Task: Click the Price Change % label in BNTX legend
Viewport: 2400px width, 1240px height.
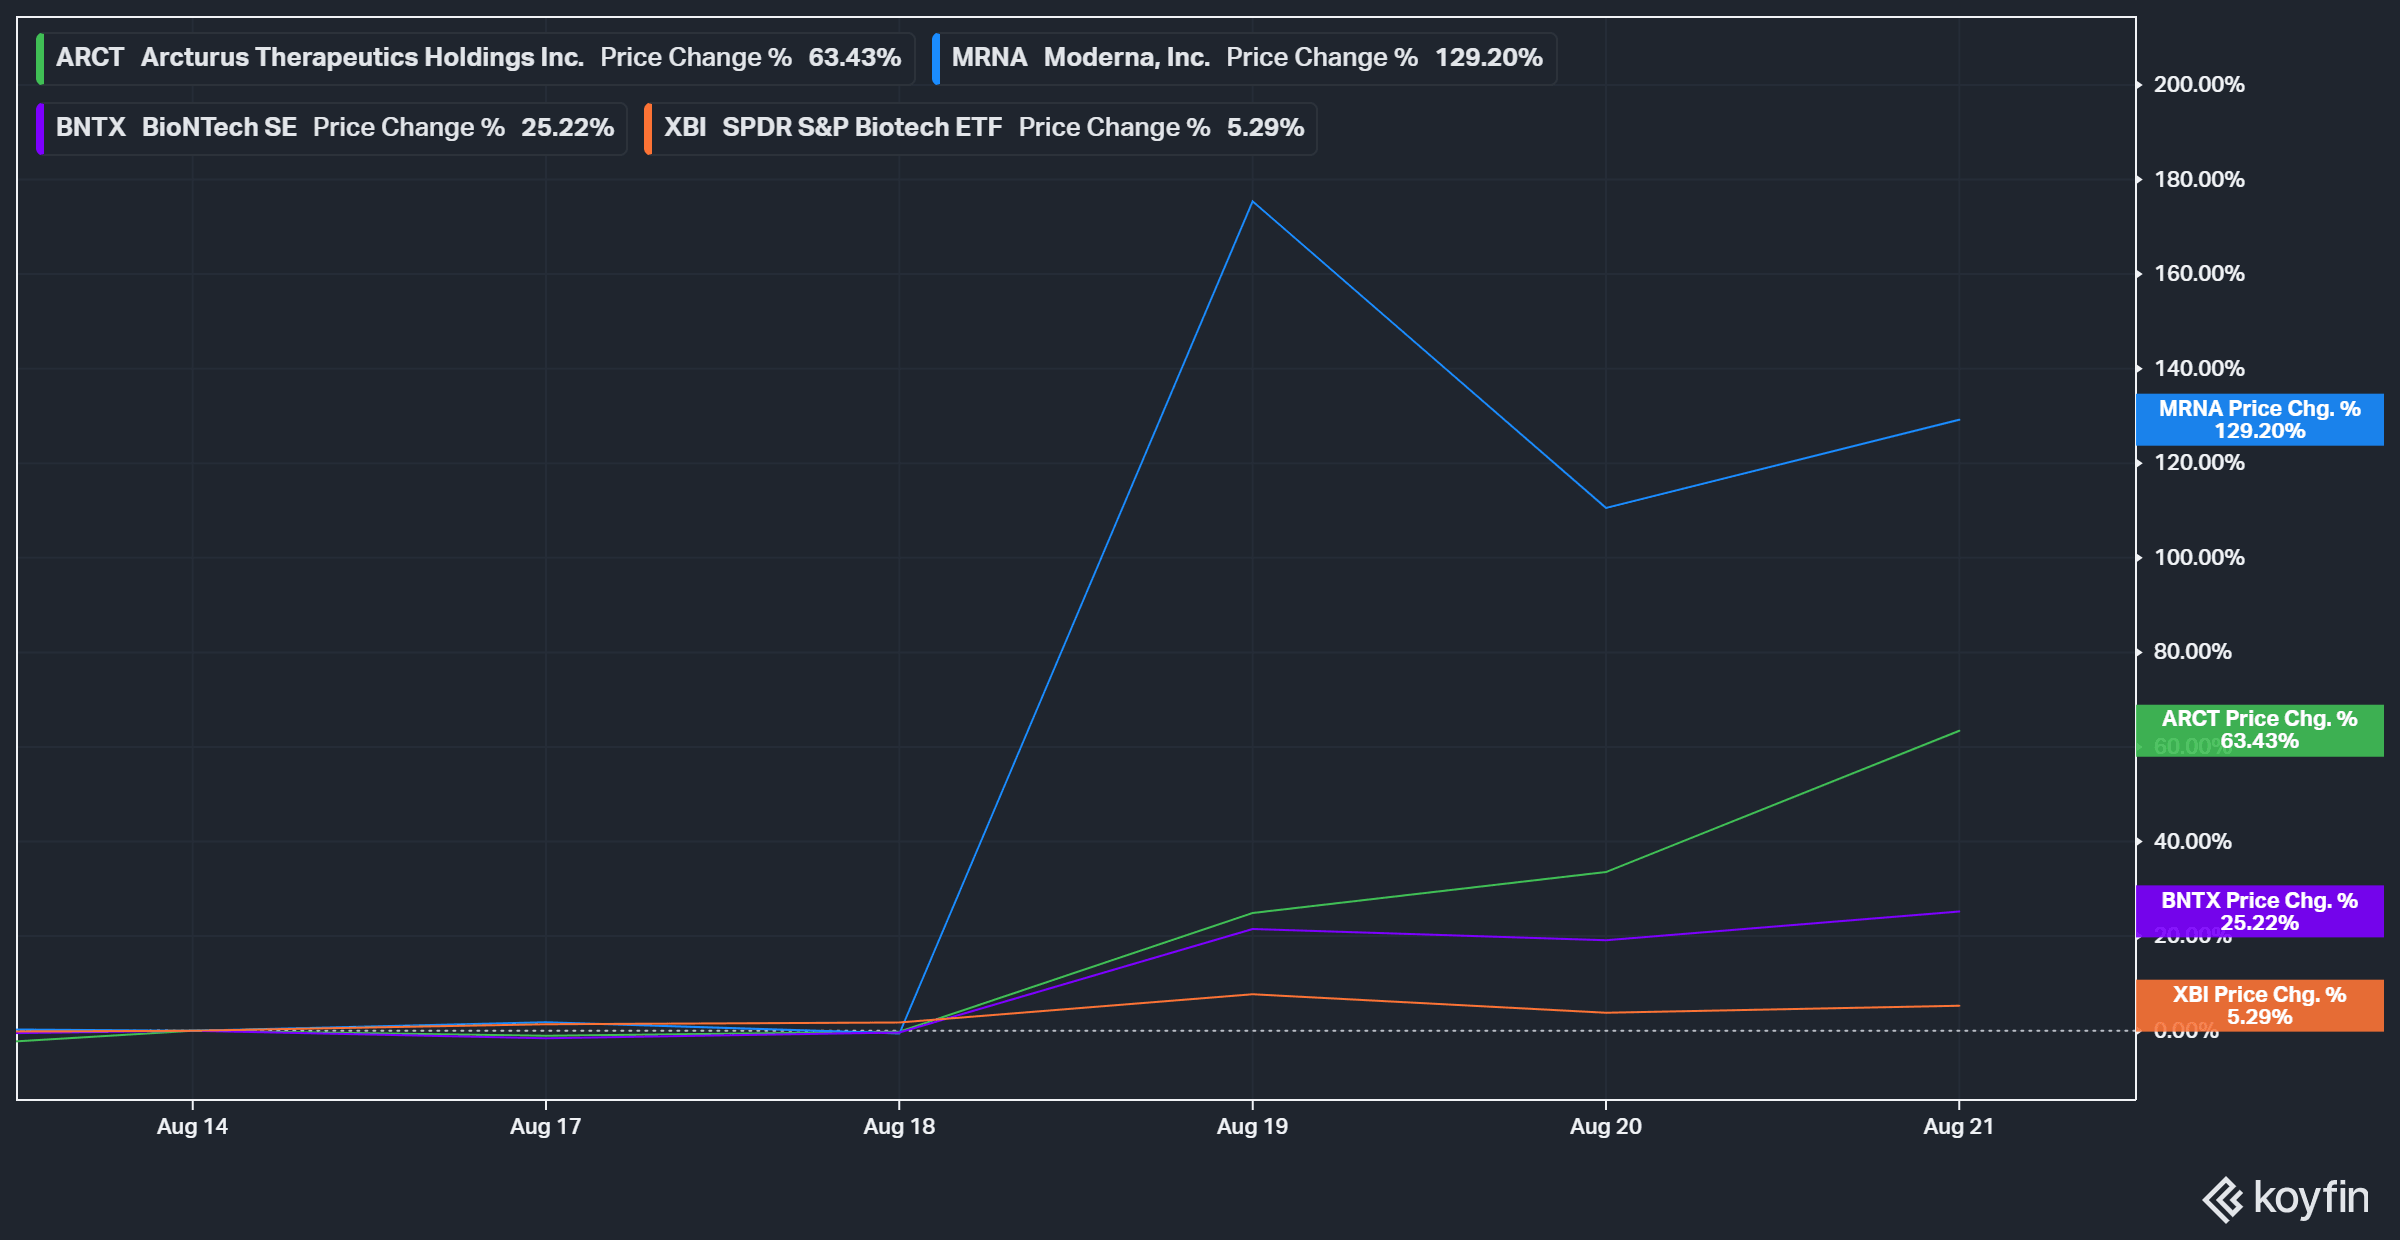Action: (x=409, y=128)
